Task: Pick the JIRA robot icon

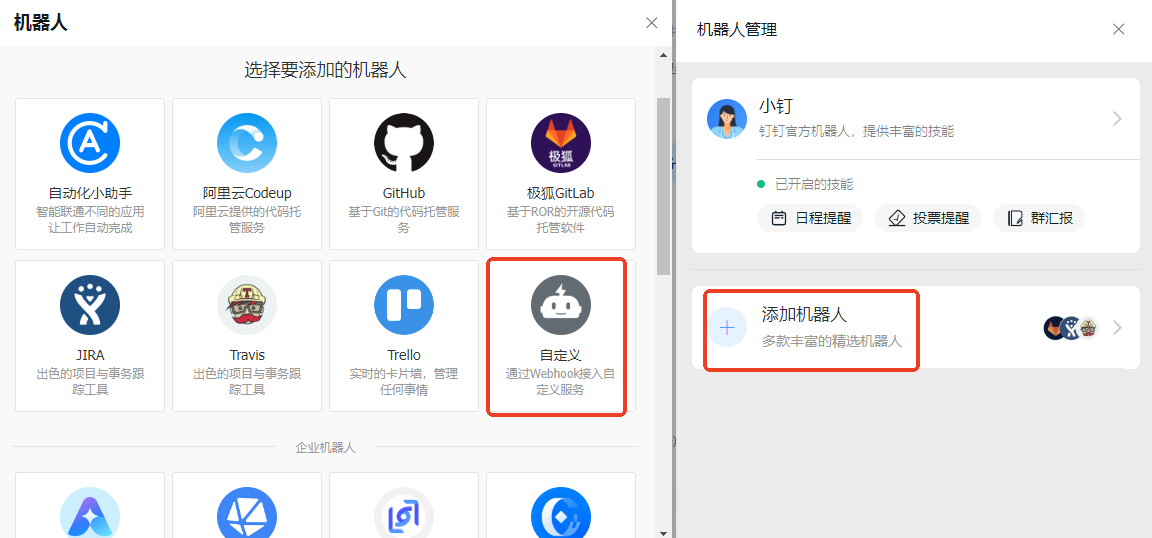Action: click(90, 305)
